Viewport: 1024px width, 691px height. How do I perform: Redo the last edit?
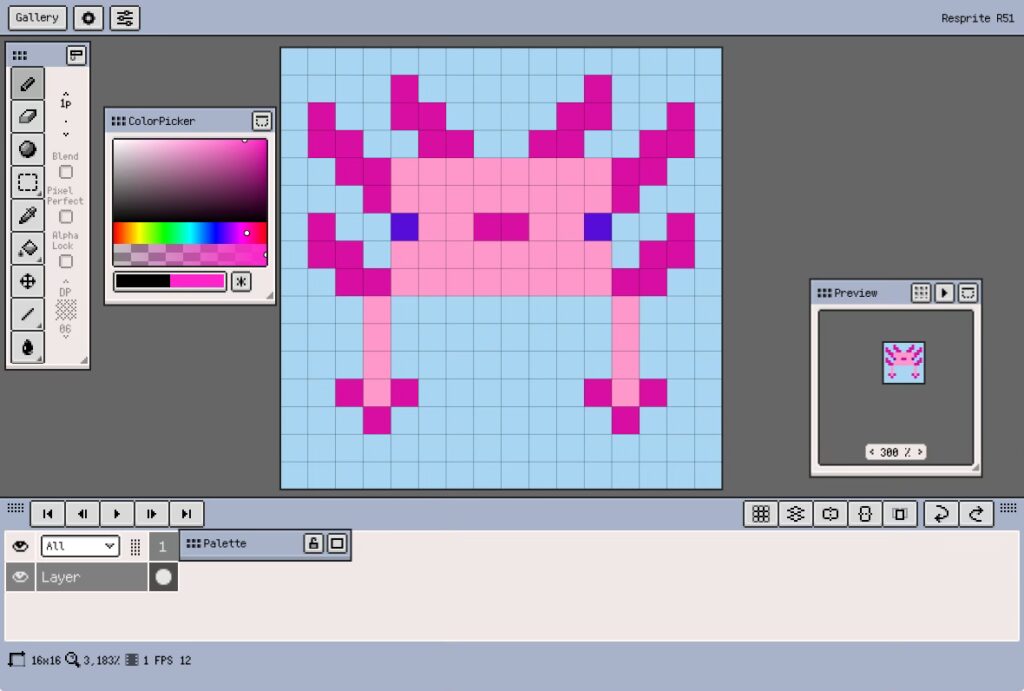click(974, 513)
